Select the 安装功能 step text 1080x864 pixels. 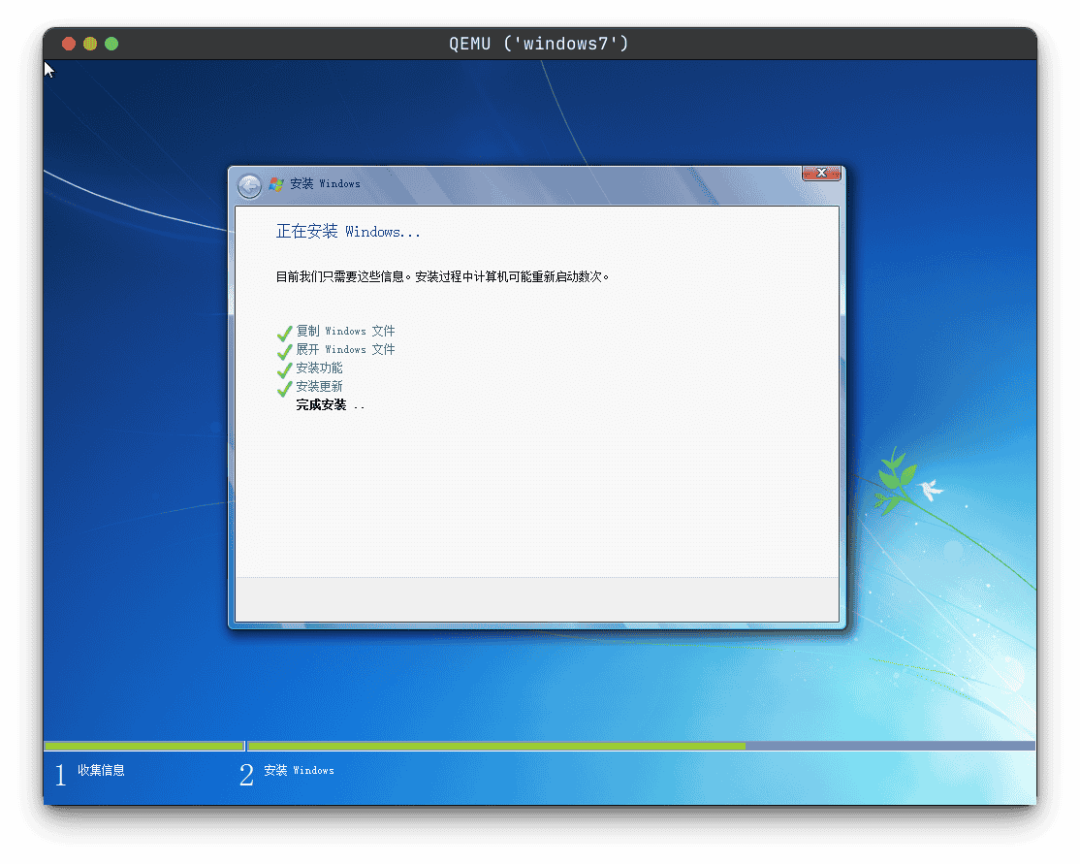[x=319, y=368]
